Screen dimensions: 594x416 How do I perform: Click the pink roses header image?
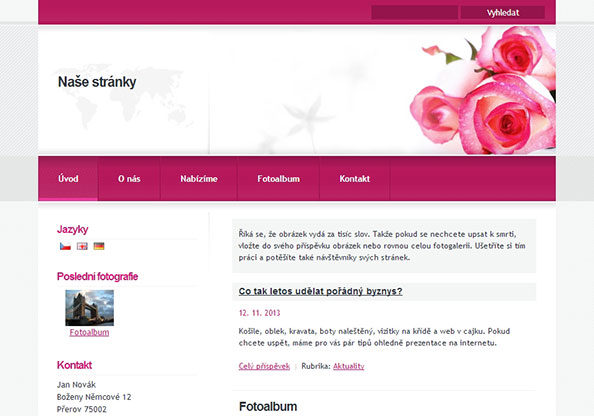pos(483,90)
